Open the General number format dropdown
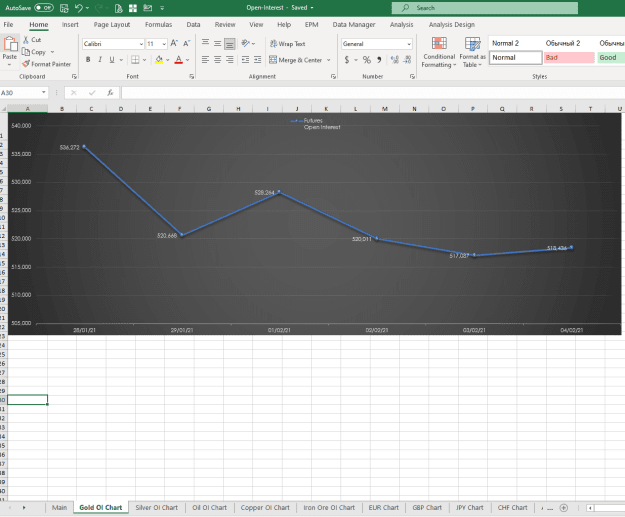This screenshot has height=517, width=625. (x=409, y=44)
